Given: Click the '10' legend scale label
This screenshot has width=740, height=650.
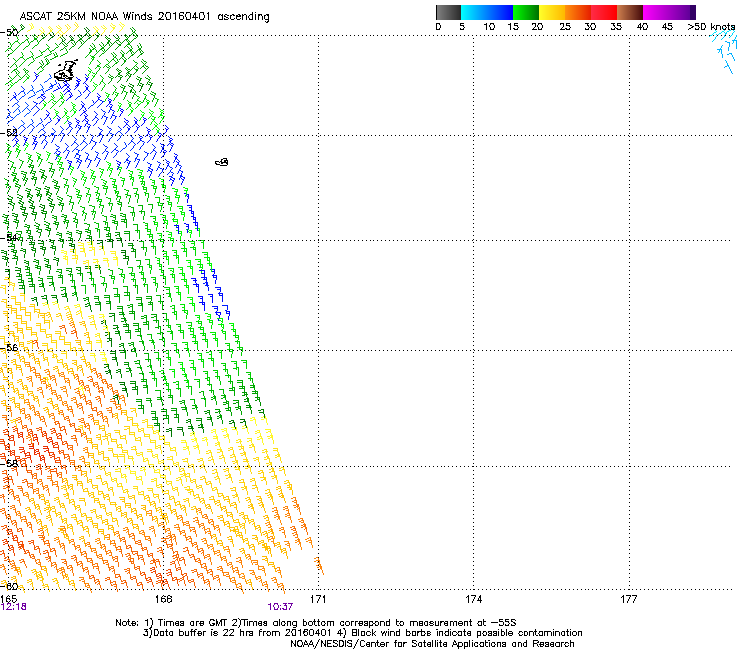Looking at the screenshot, I should [489, 27].
